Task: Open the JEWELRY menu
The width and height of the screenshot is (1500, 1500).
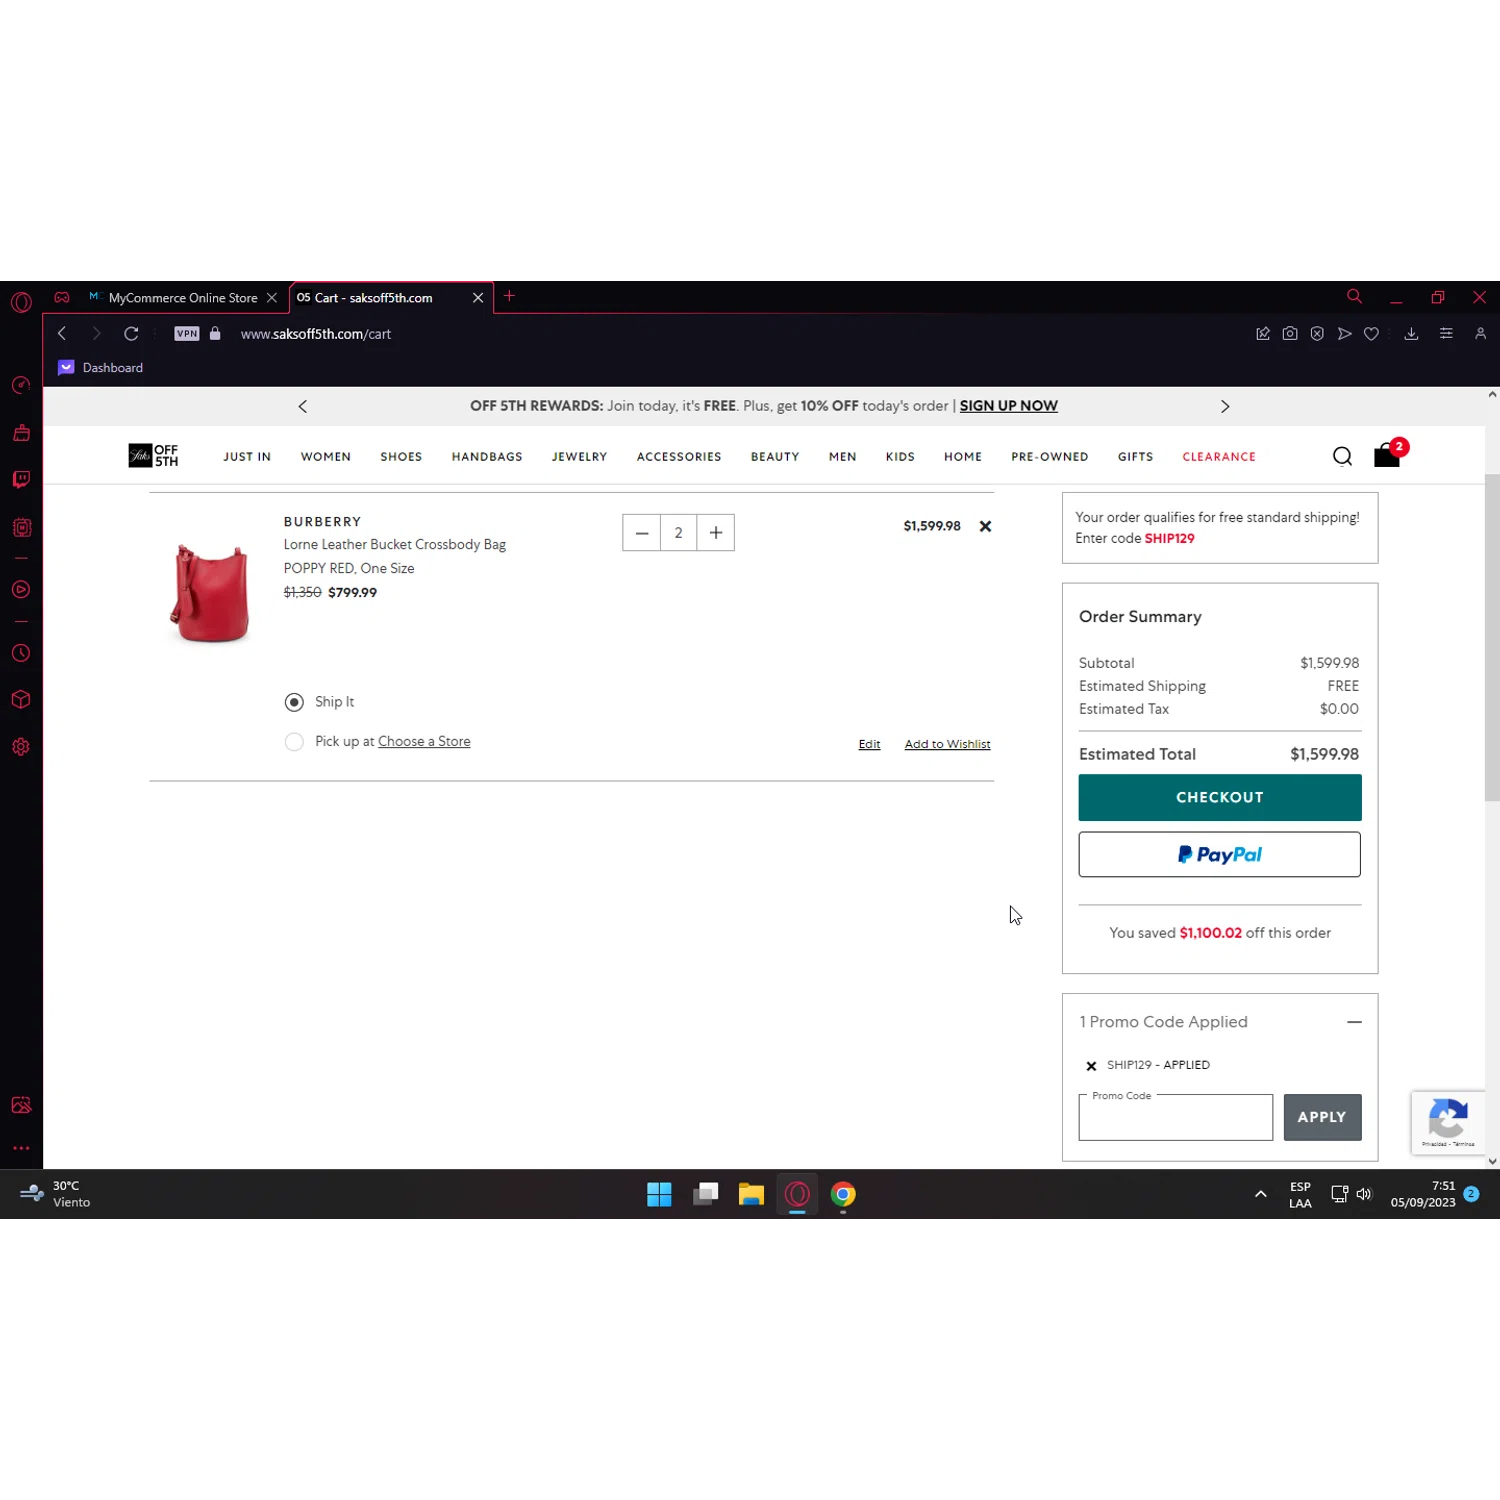Action: (579, 457)
